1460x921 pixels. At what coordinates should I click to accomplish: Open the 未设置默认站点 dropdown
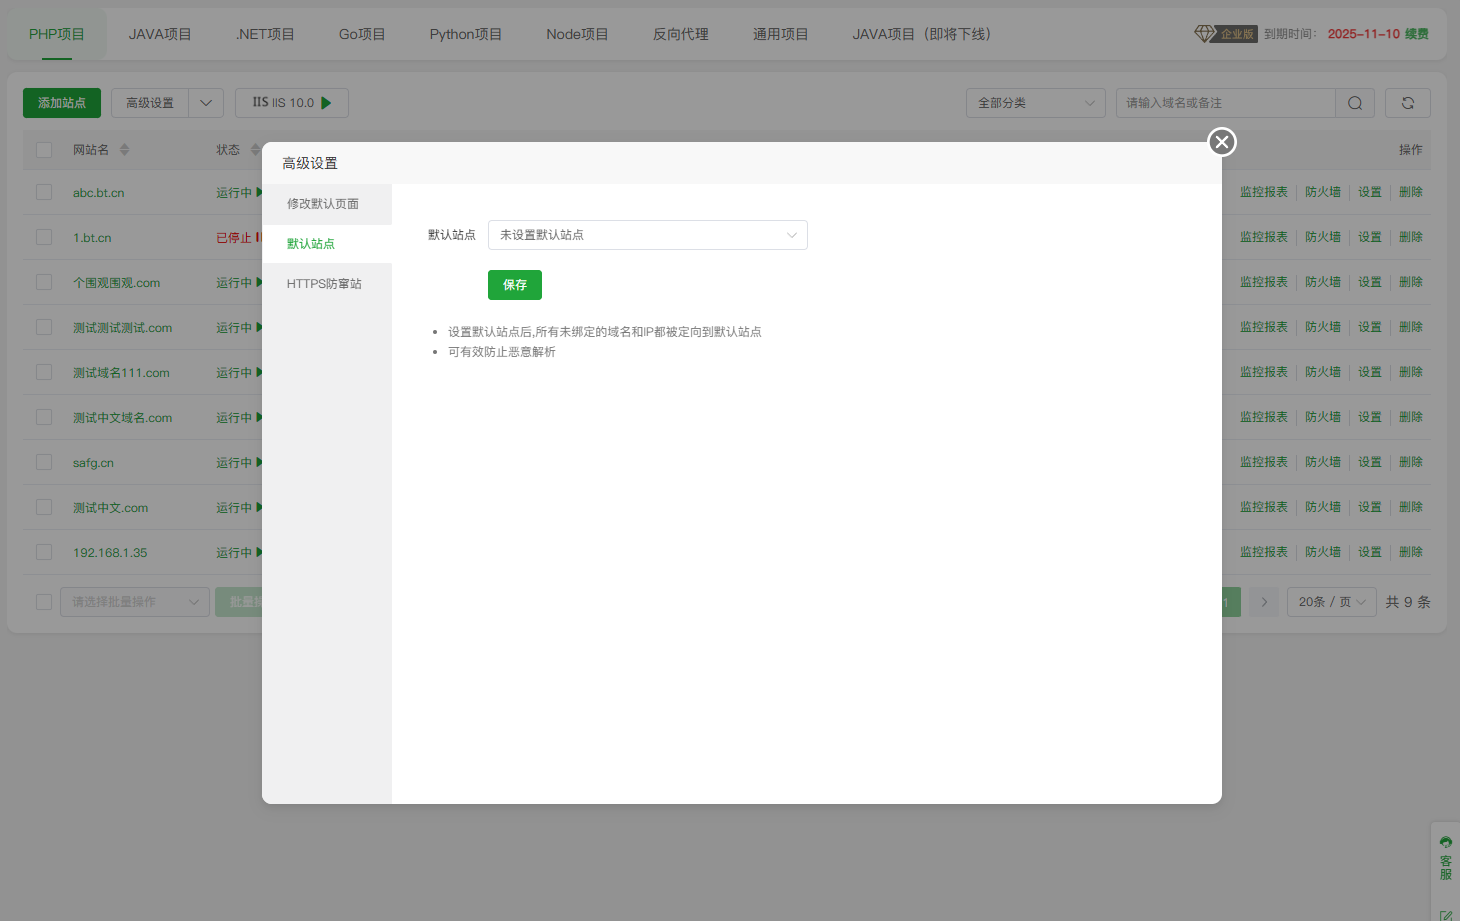click(647, 235)
